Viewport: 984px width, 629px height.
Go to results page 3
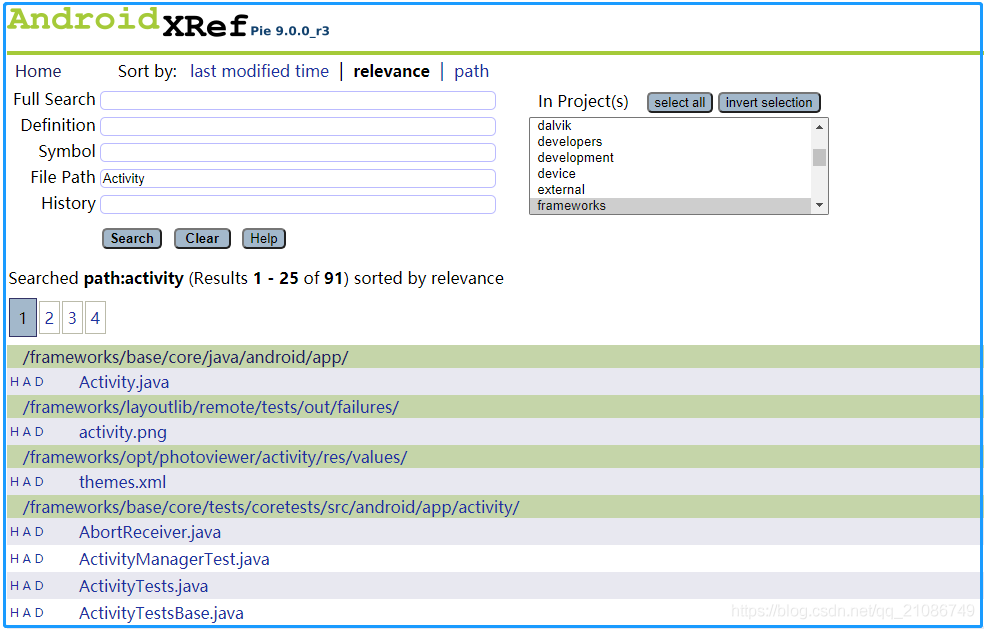(72, 318)
